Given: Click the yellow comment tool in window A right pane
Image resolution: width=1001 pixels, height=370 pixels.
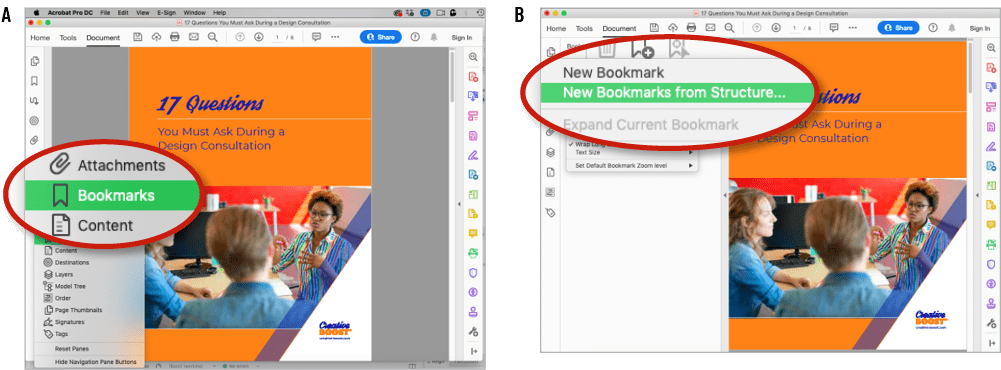Looking at the screenshot, I should click(473, 233).
